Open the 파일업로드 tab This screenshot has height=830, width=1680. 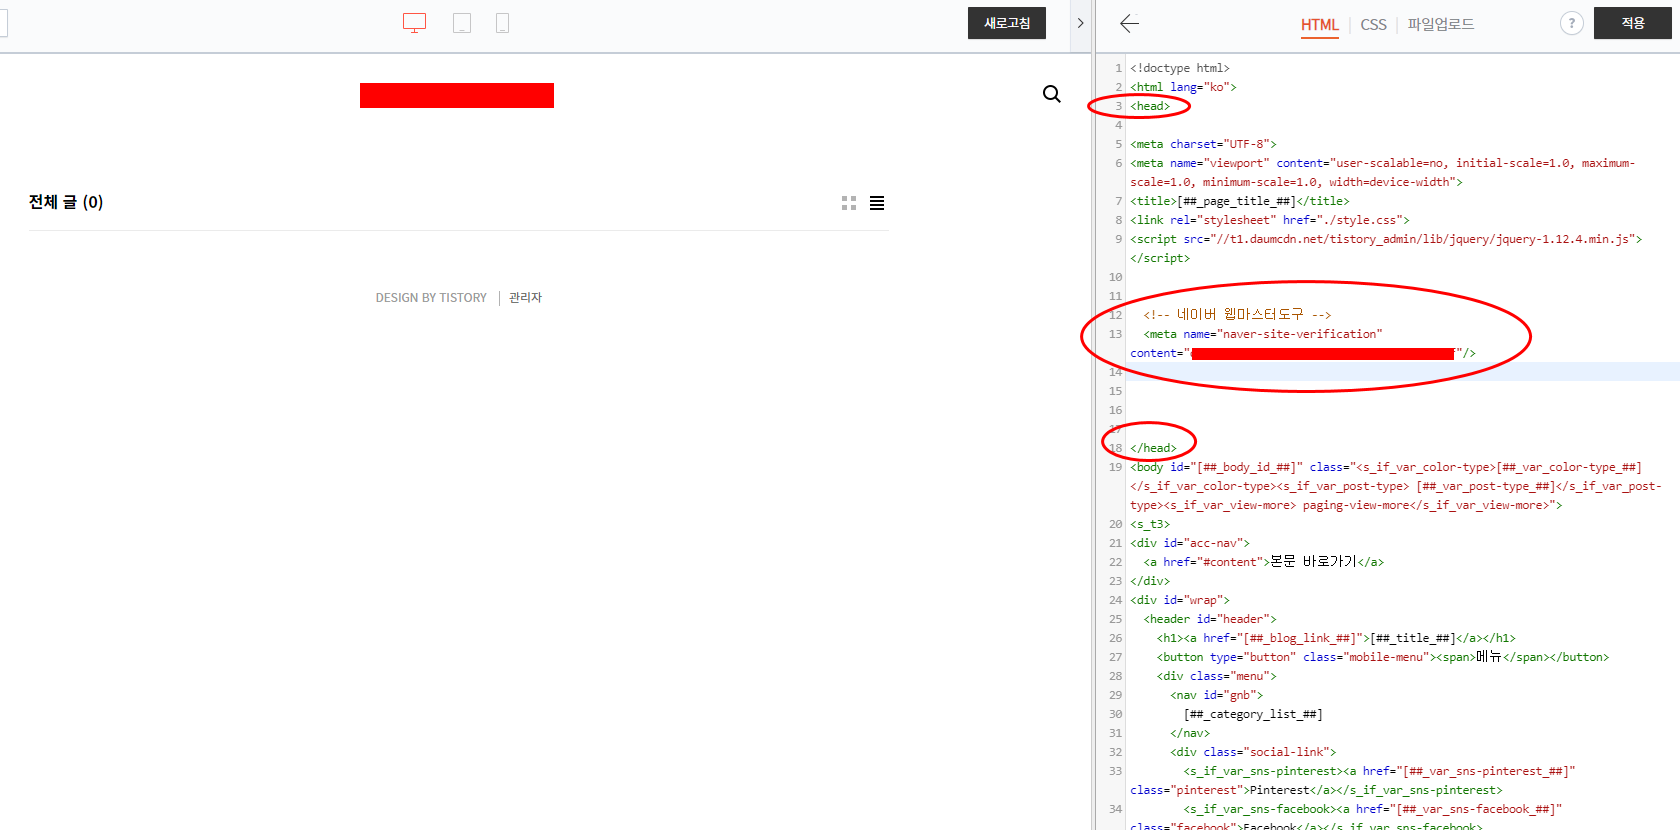(x=1441, y=24)
